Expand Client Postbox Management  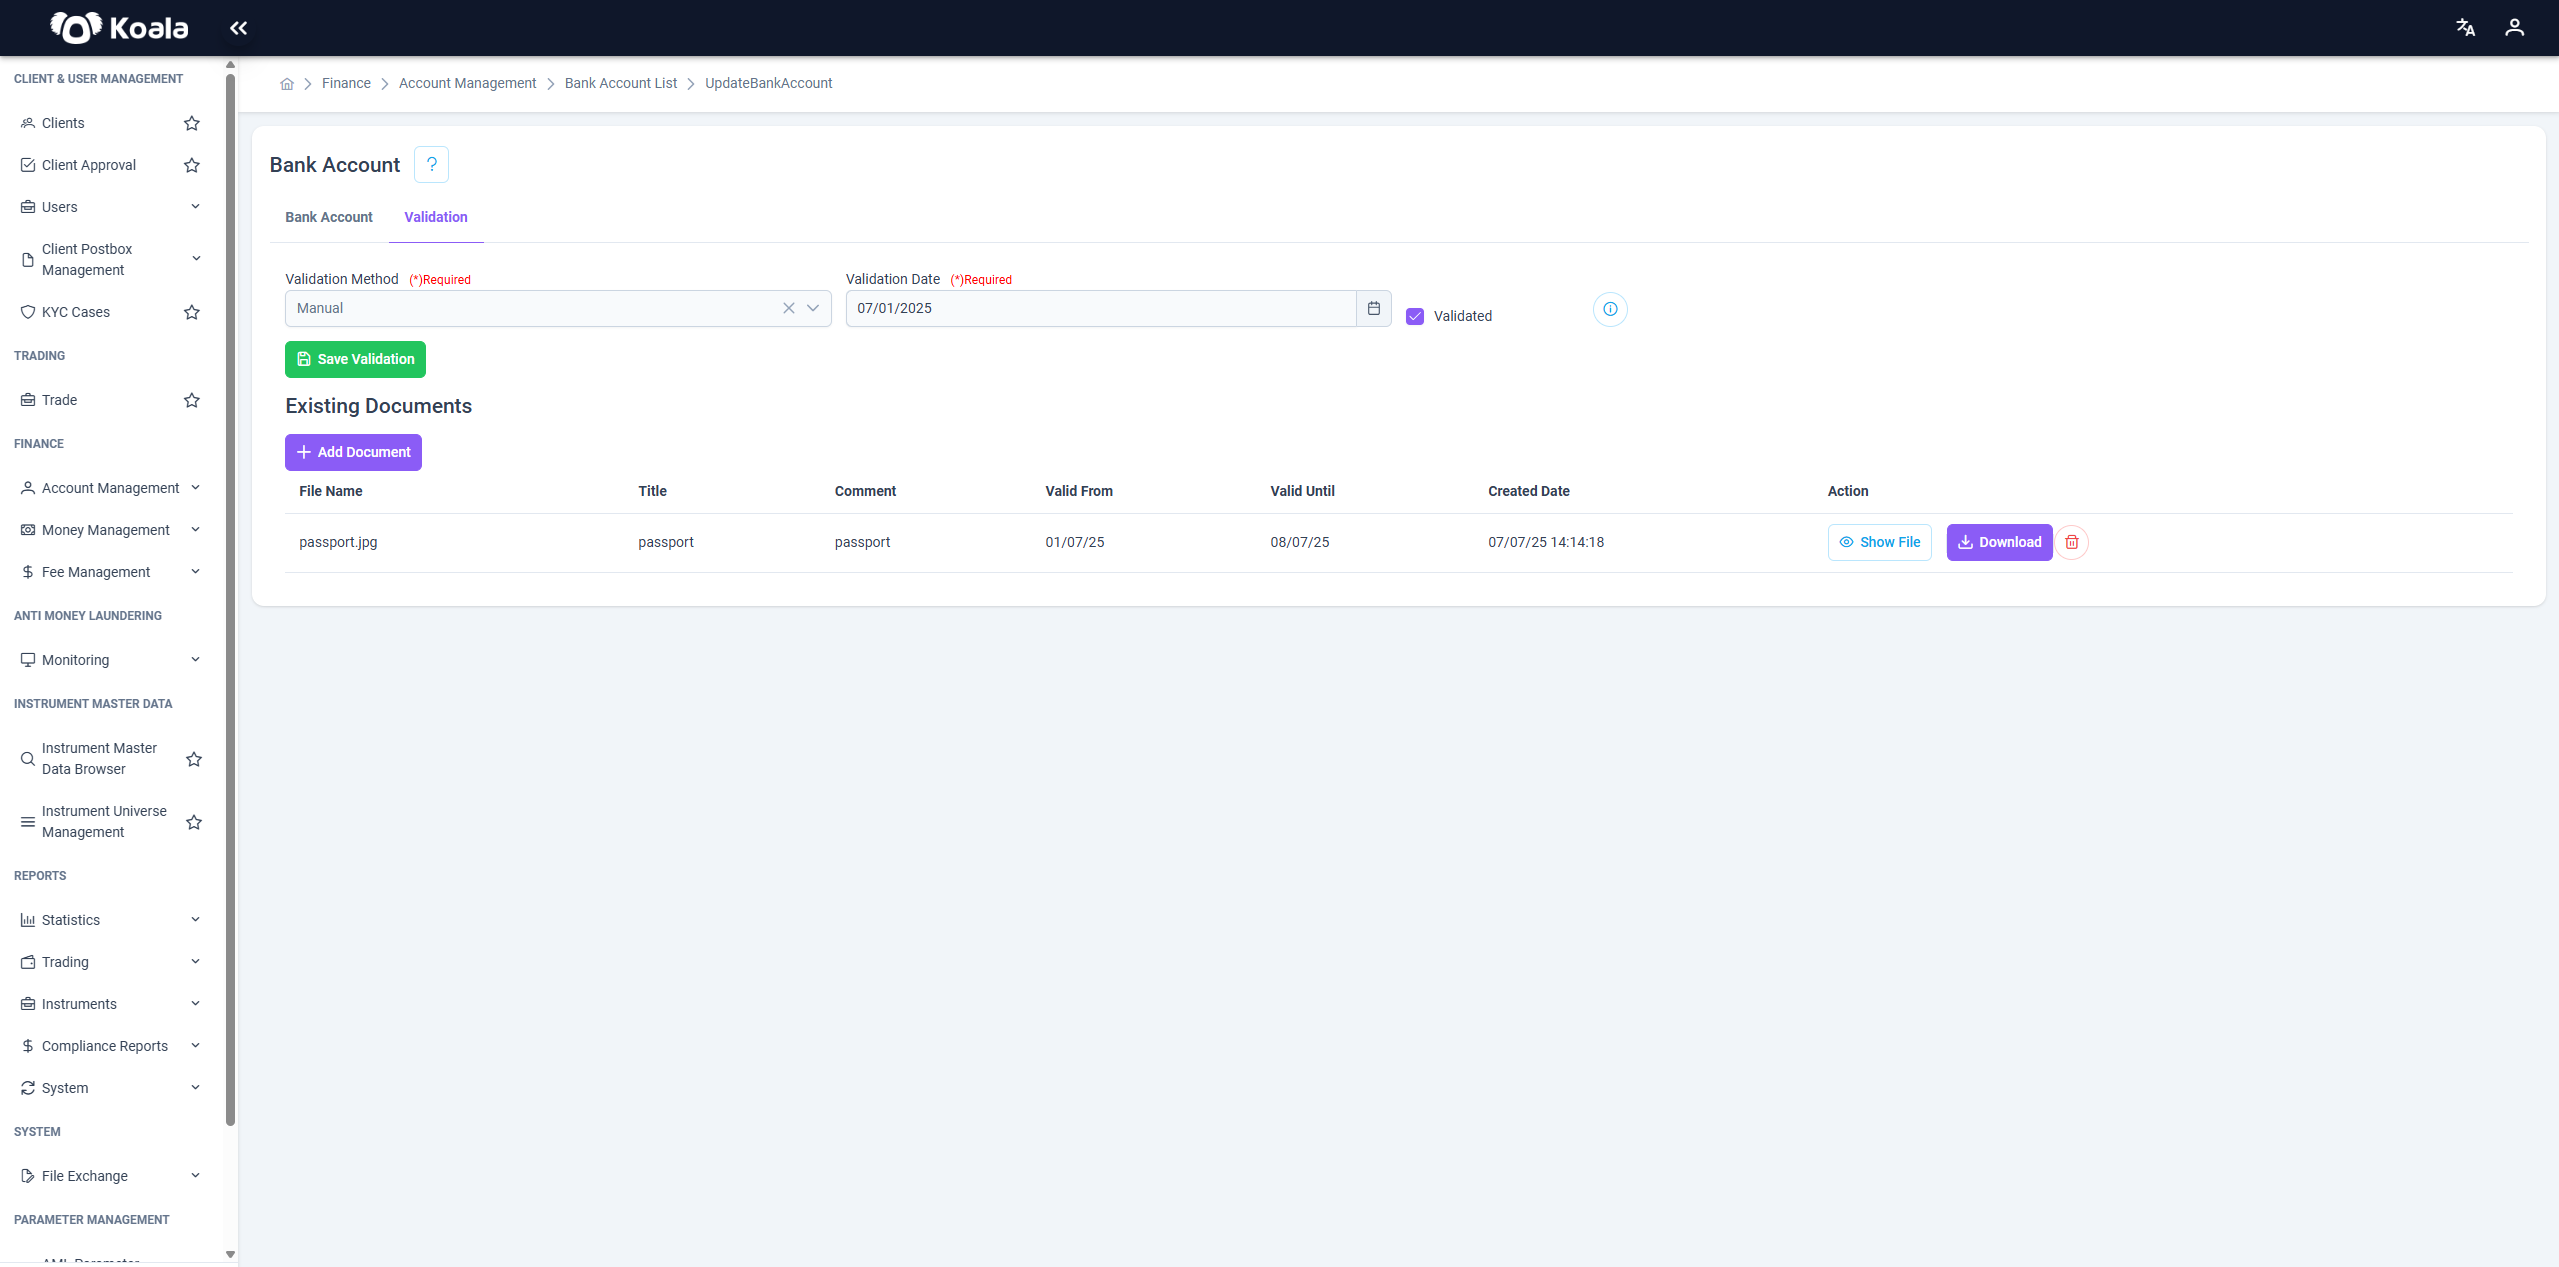[x=110, y=259]
